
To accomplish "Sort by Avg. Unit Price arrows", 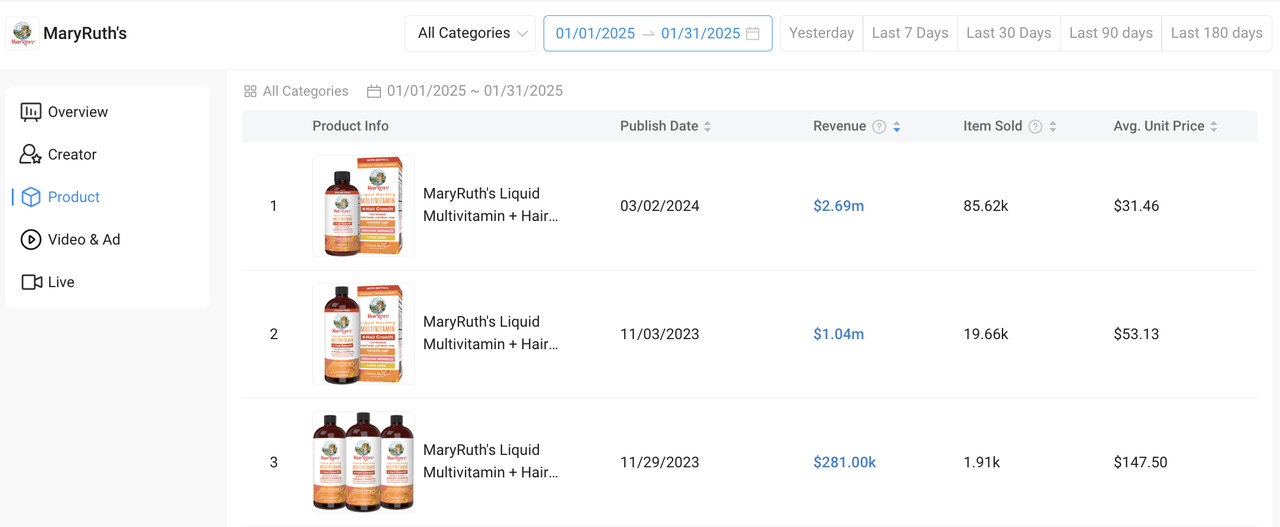I will (x=1214, y=126).
